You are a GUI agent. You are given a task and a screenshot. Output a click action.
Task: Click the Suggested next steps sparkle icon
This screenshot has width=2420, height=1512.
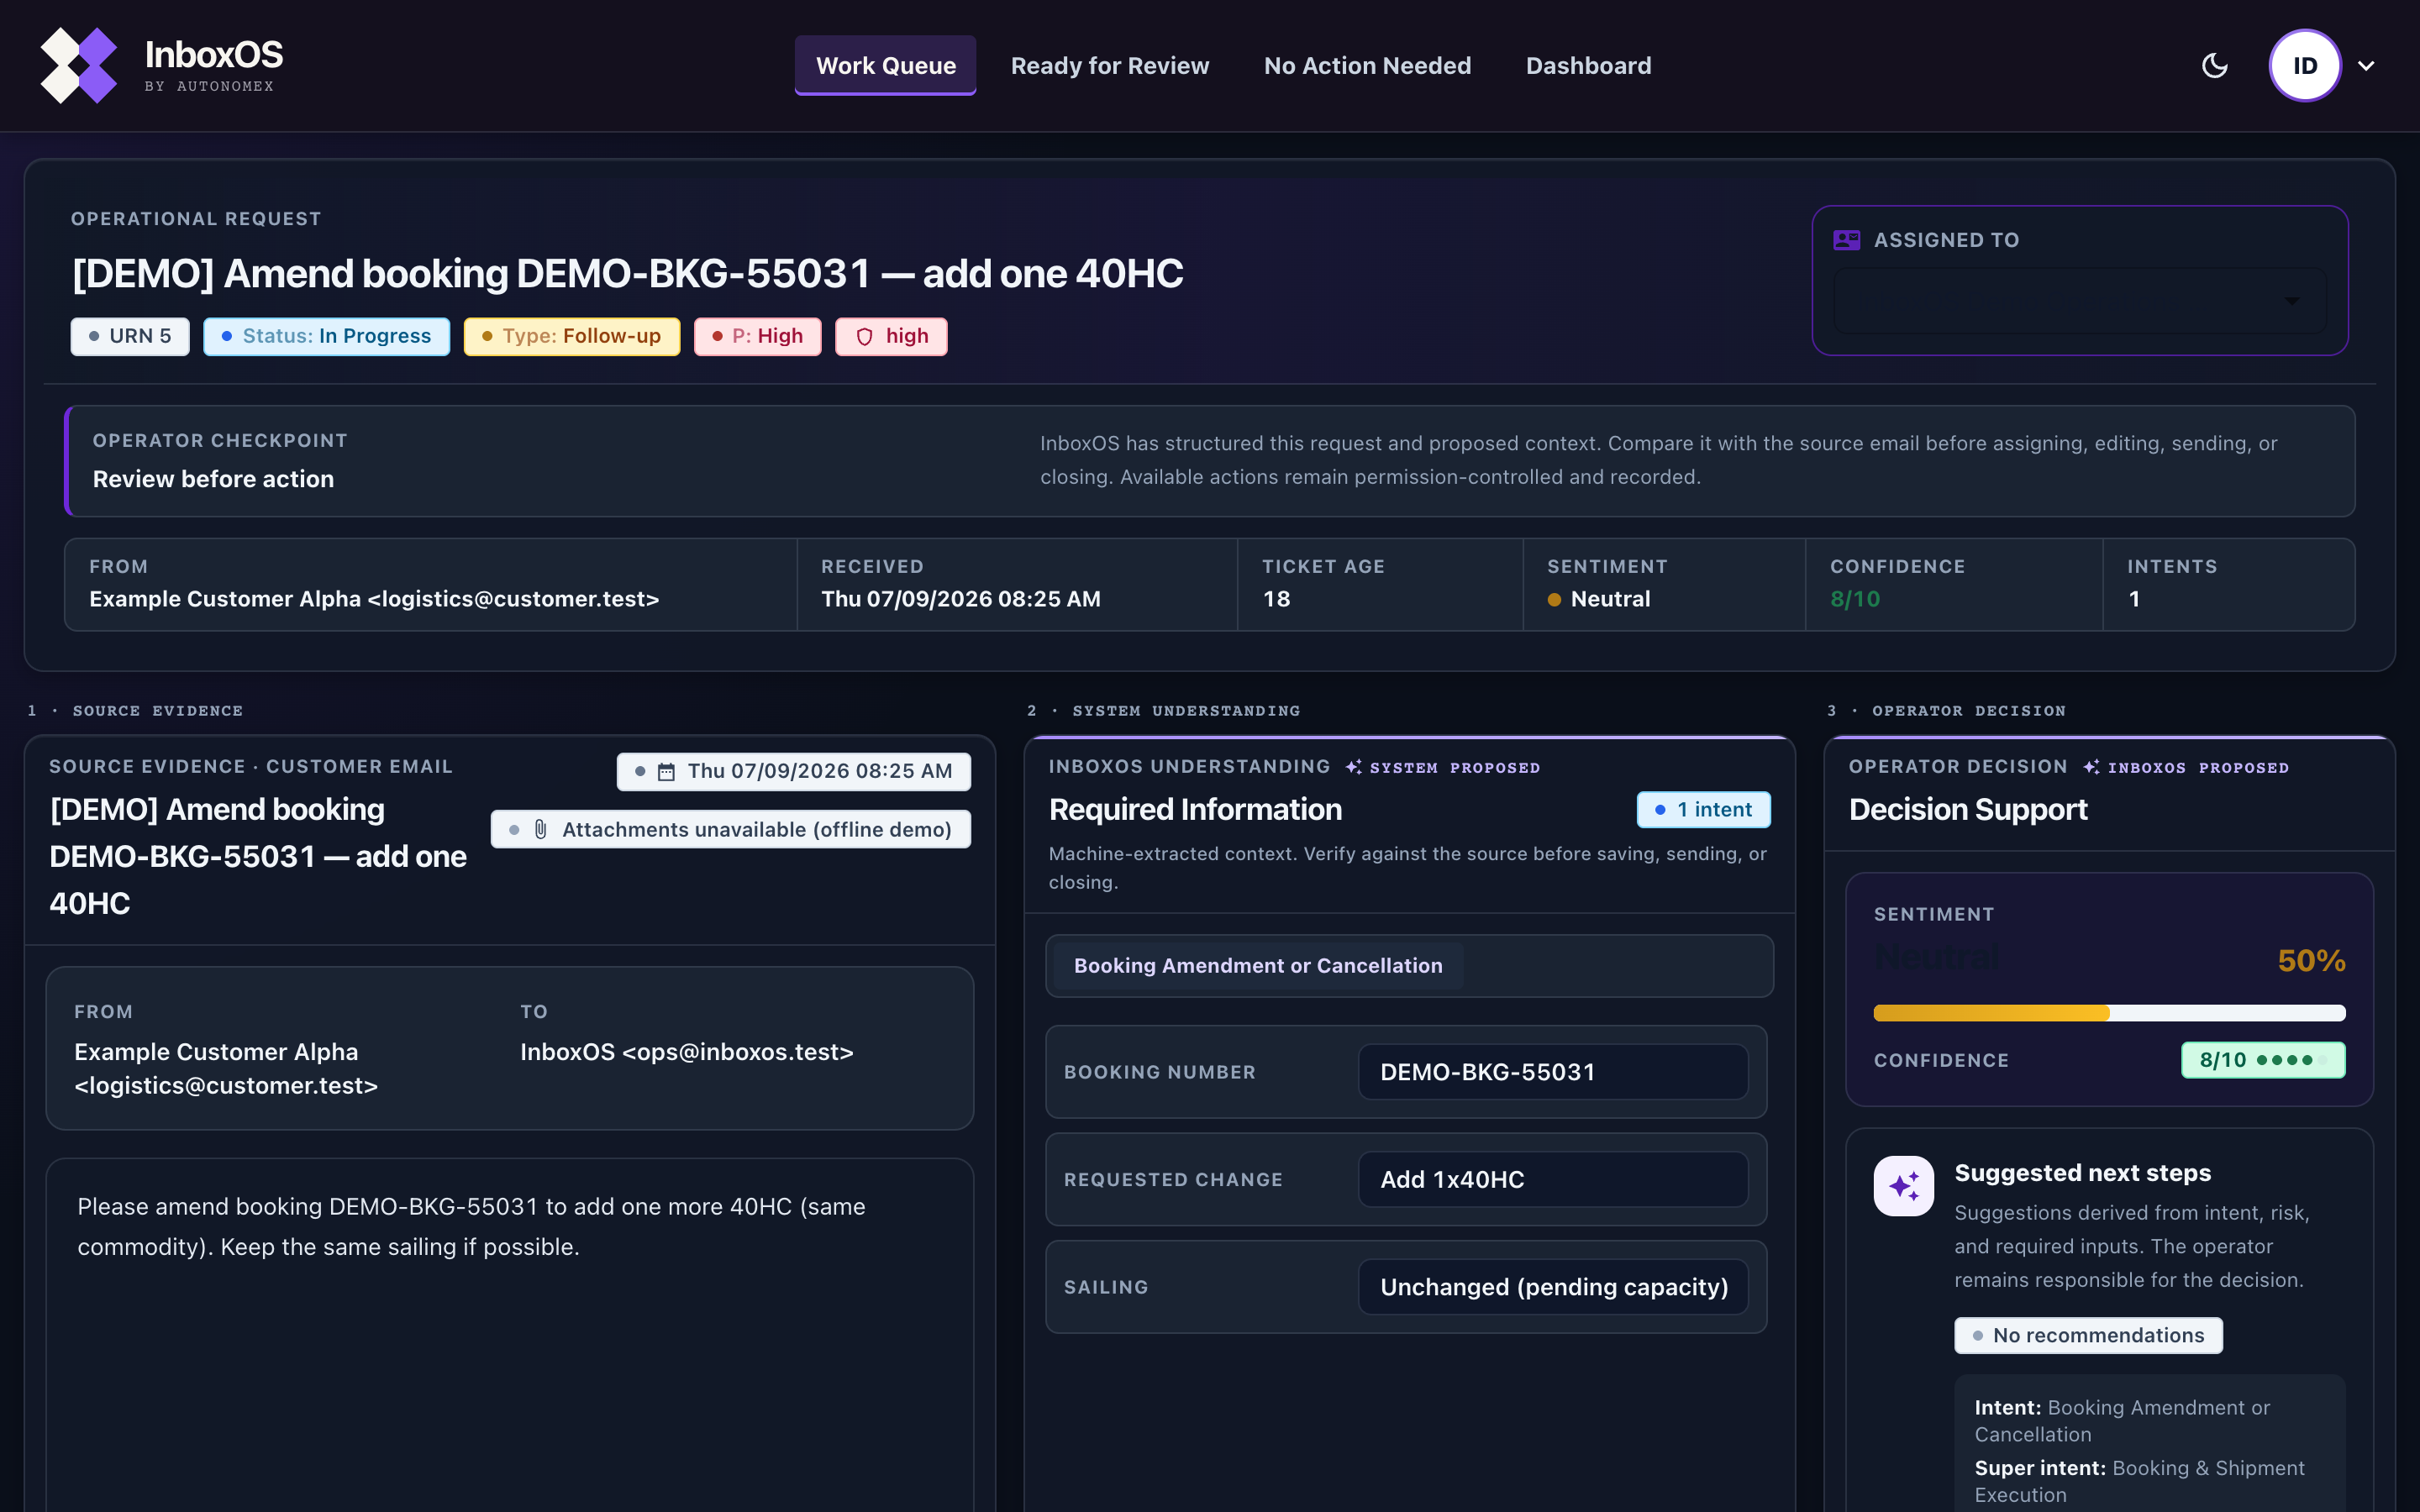click(1904, 1186)
